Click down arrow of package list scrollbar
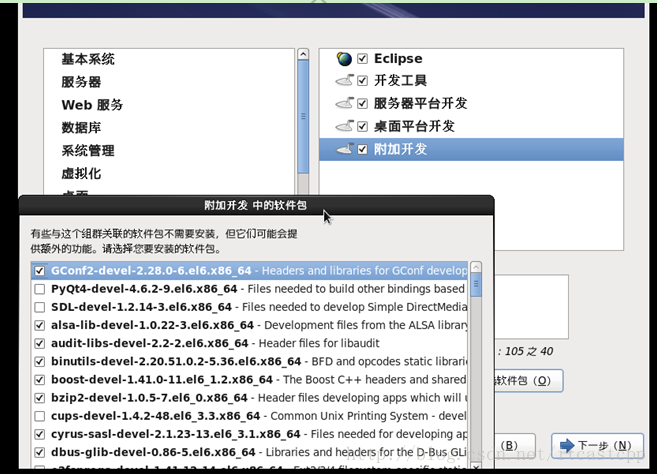 (x=476, y=466)
